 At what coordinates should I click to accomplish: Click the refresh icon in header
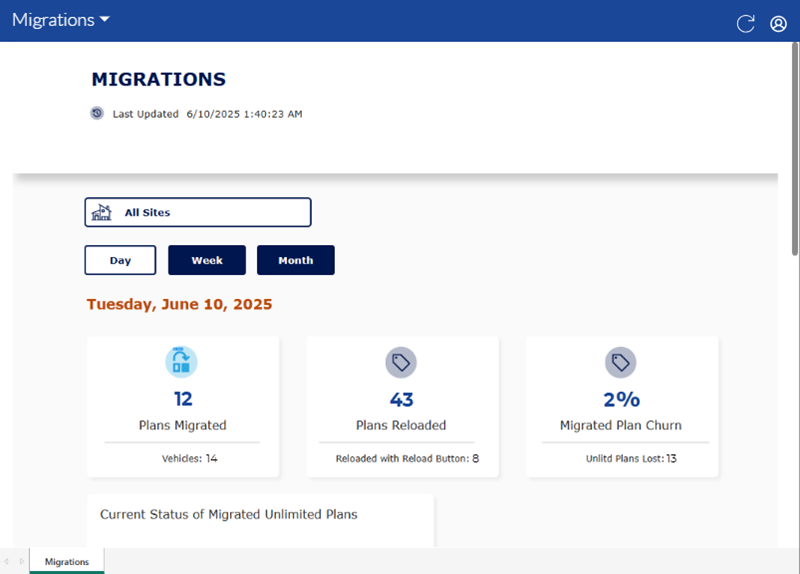(x=745, y=23)
